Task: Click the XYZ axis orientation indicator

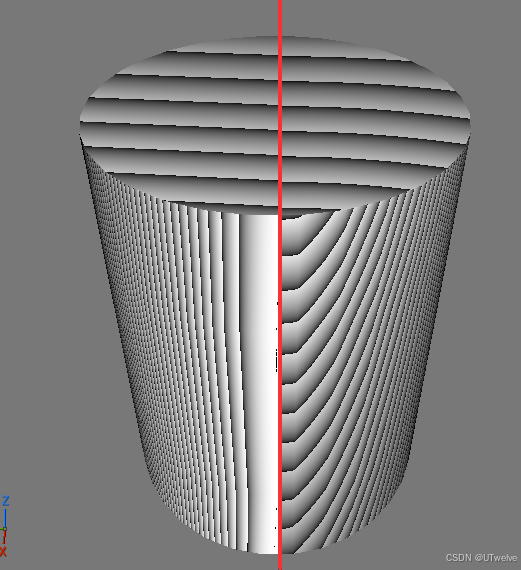Action: point(5,525)
